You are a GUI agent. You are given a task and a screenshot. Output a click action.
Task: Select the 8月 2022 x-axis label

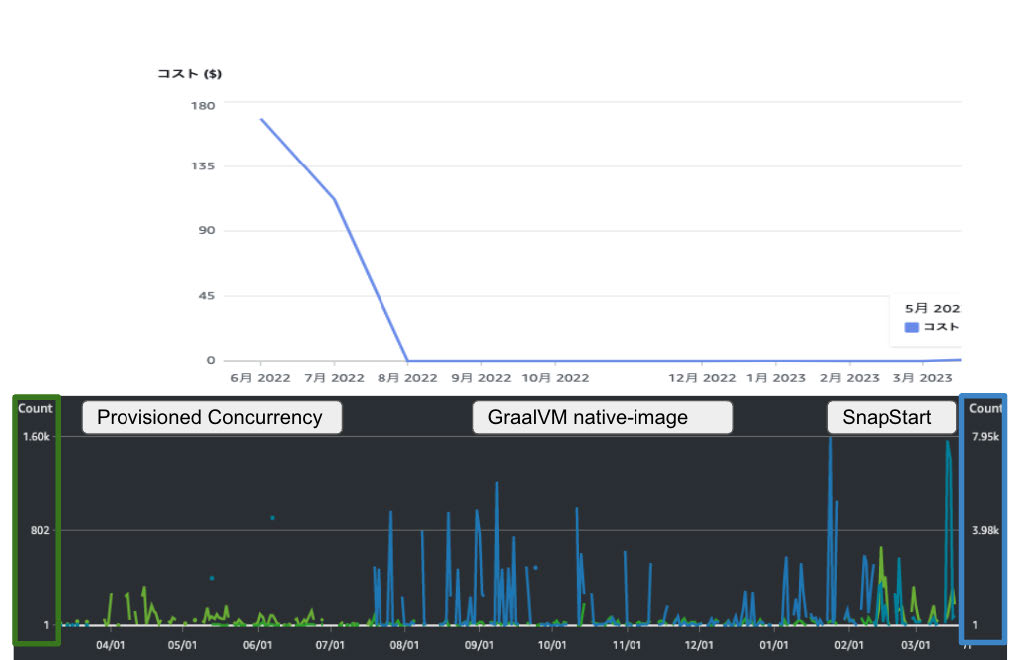(x=407, y=378)
